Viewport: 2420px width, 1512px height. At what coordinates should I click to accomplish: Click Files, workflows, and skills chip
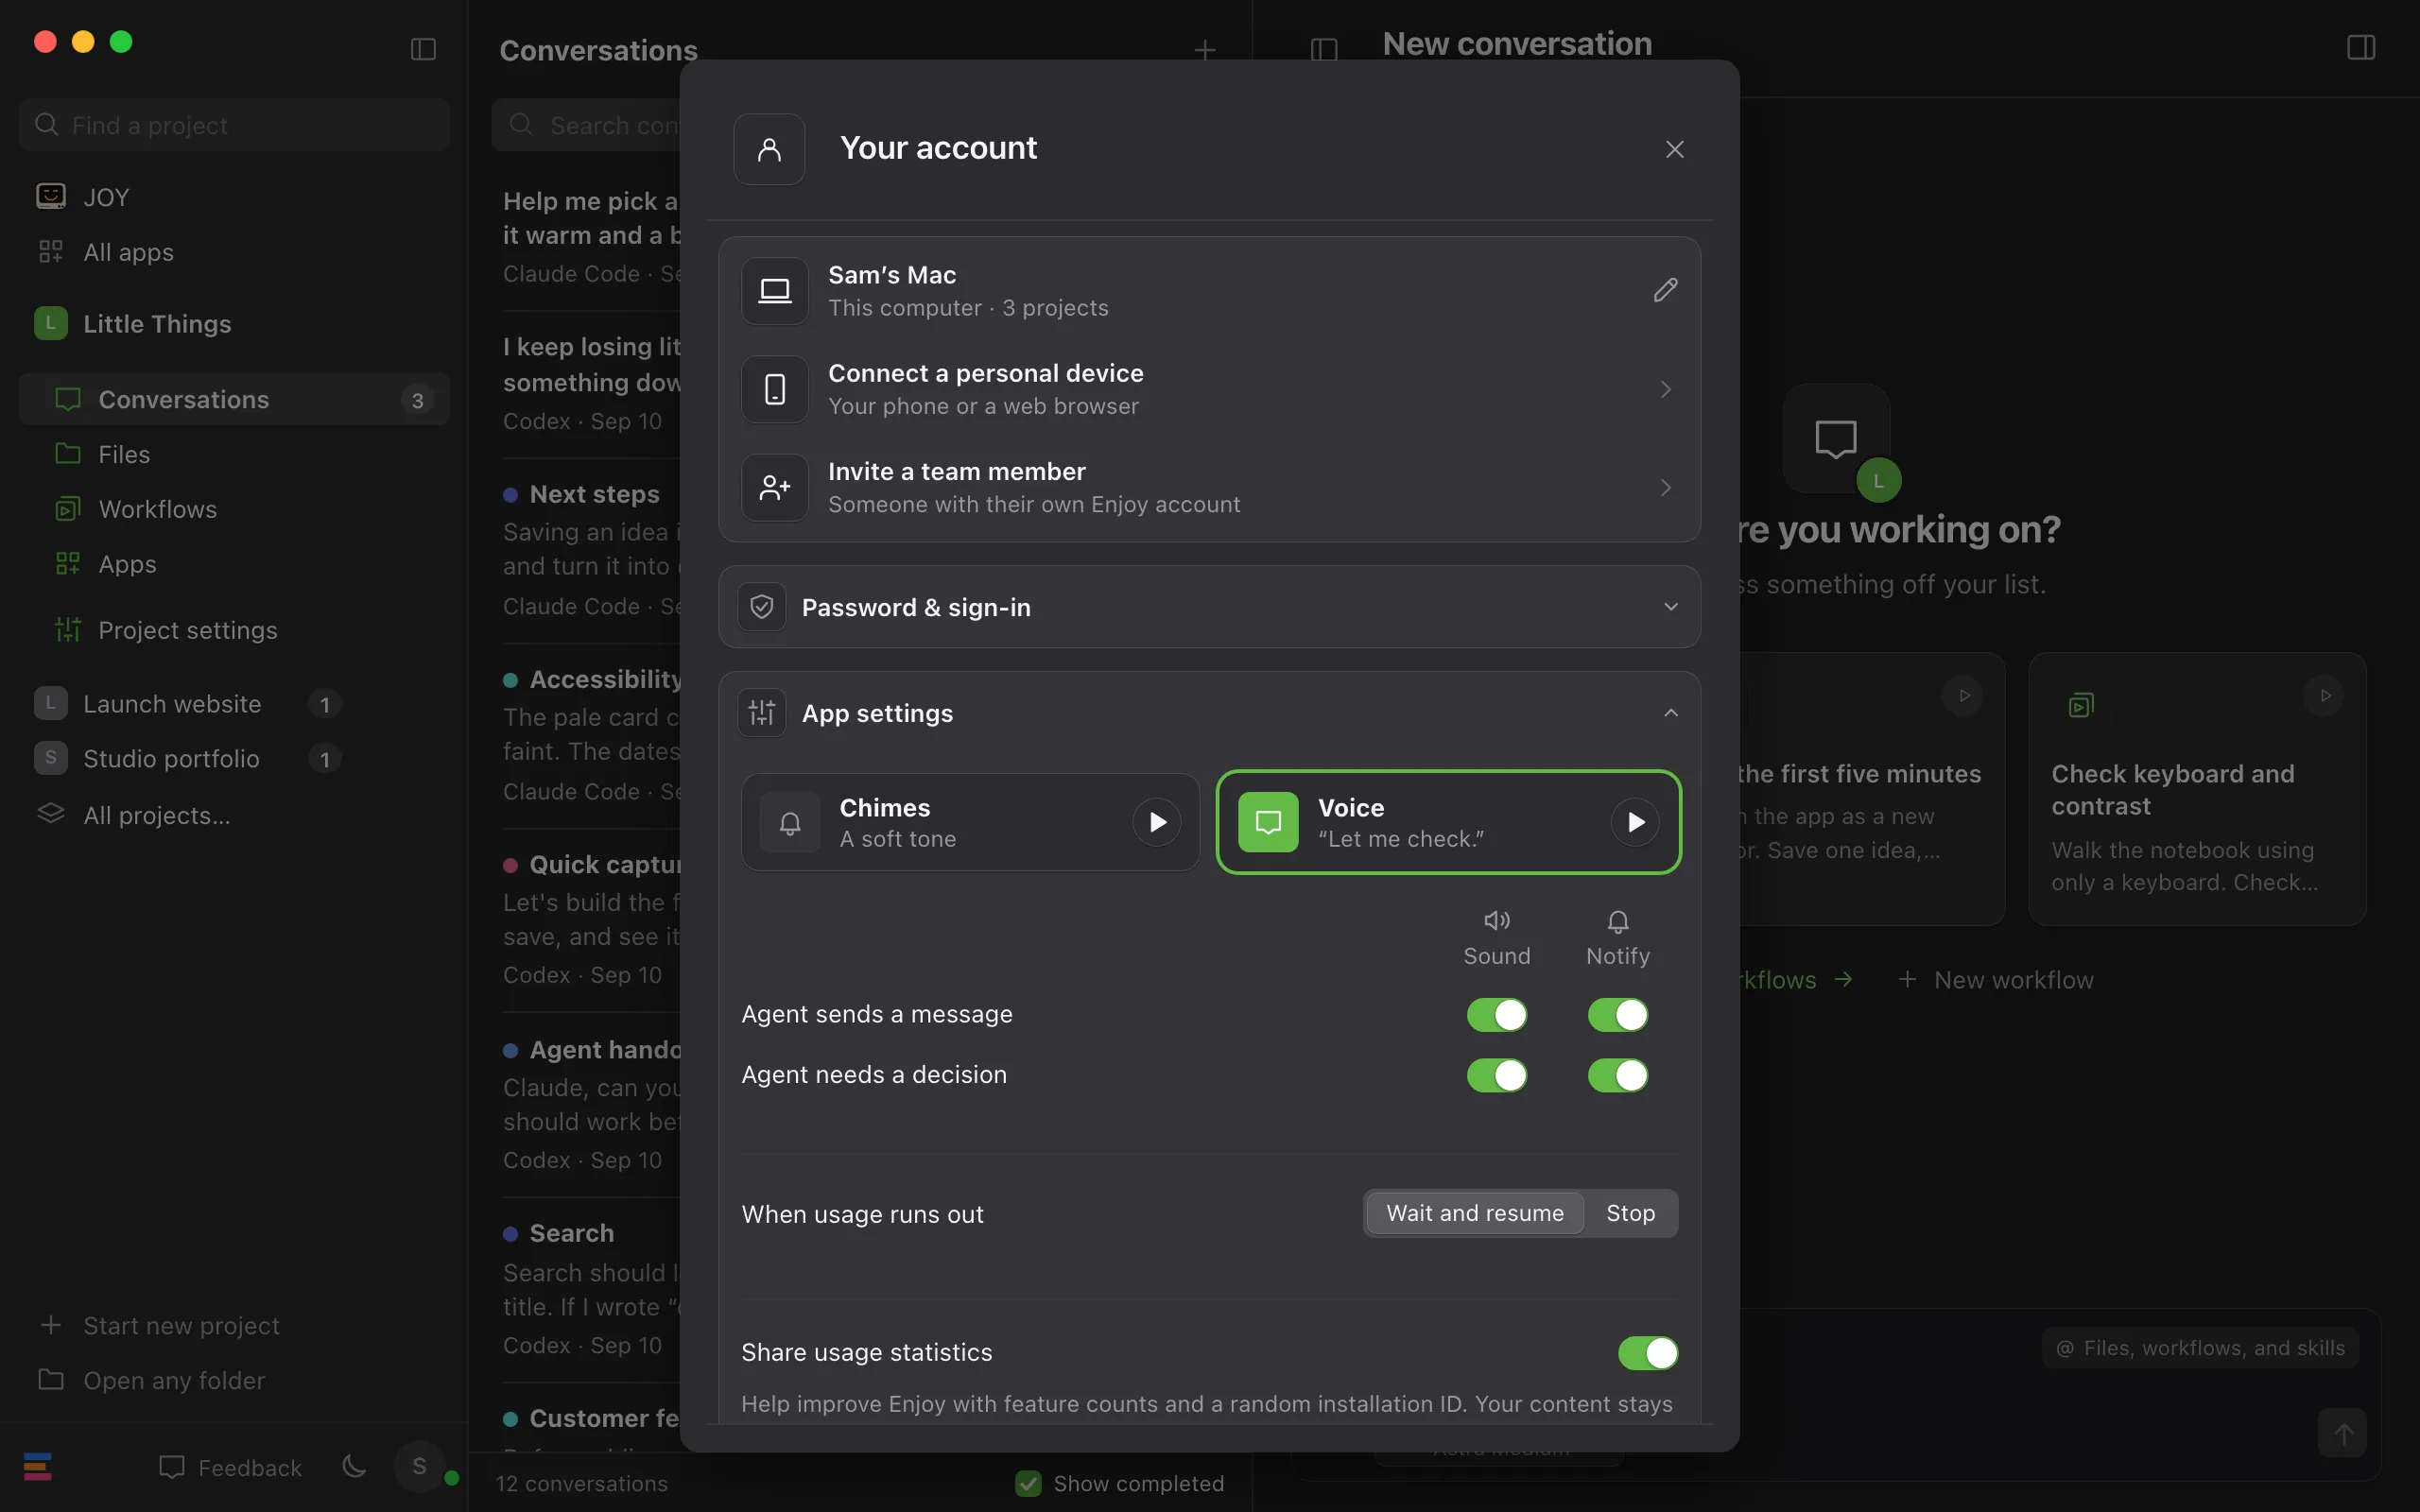[x=2200, y=1348]
